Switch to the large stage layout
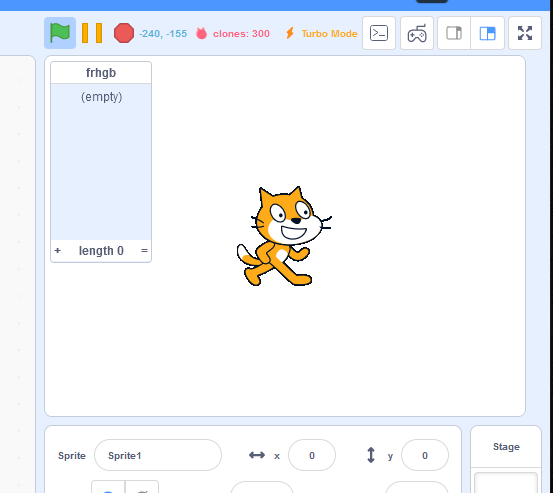 pos(487,33)
